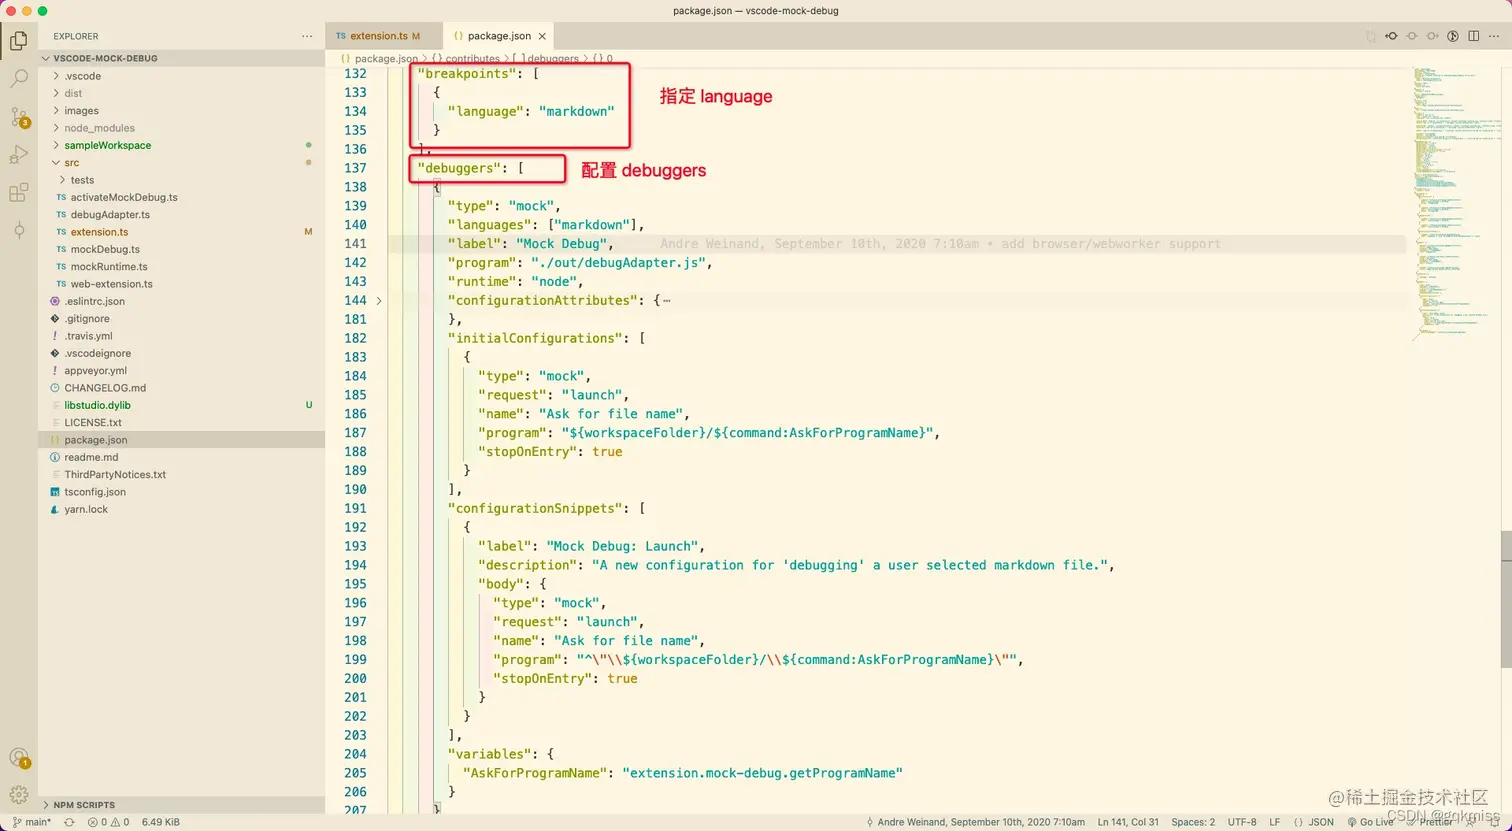Click the synchronize changes icon in status bar
The image size is (1512, 831).
pos(69,822)
